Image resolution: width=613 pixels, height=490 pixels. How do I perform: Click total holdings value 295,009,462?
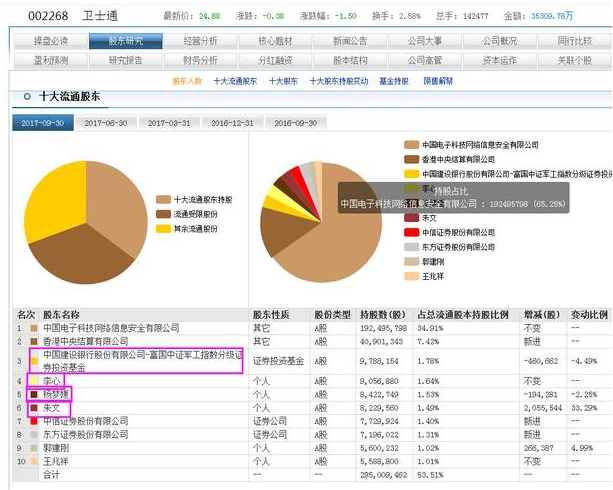pyautogui.click(x=384, y=475)
